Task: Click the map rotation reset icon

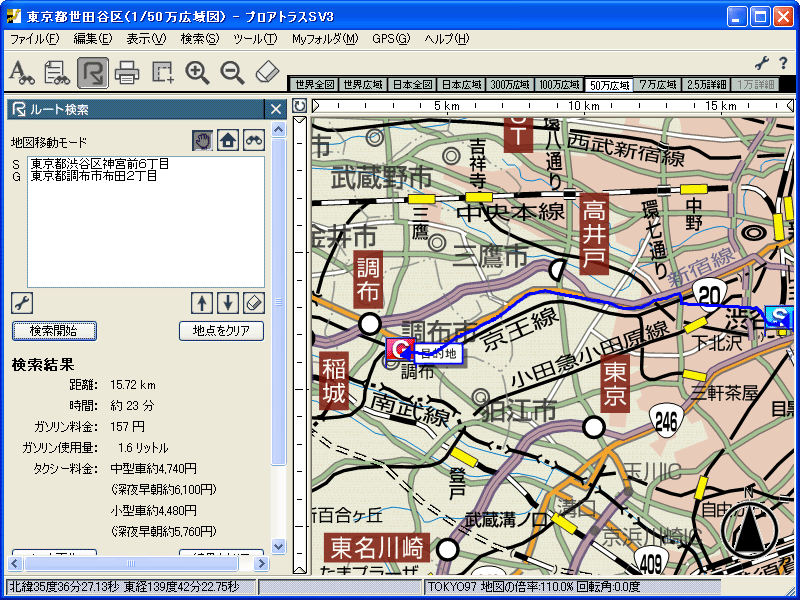Action: pos(299,106)
